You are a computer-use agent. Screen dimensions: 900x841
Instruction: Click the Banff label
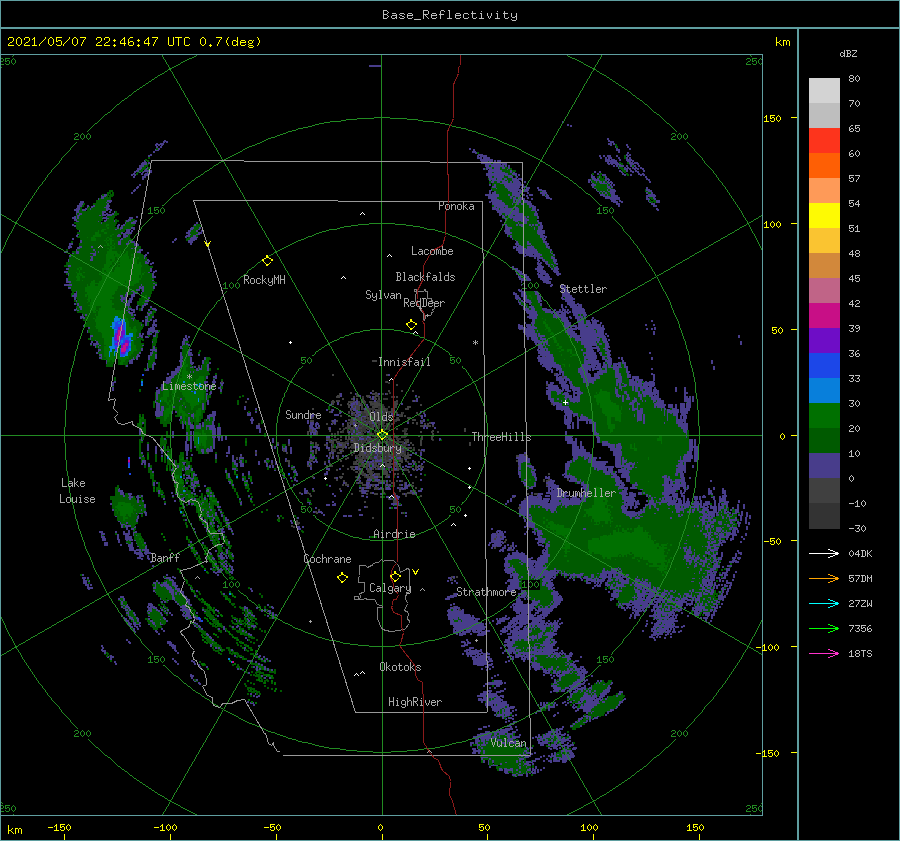pos(165,557)
